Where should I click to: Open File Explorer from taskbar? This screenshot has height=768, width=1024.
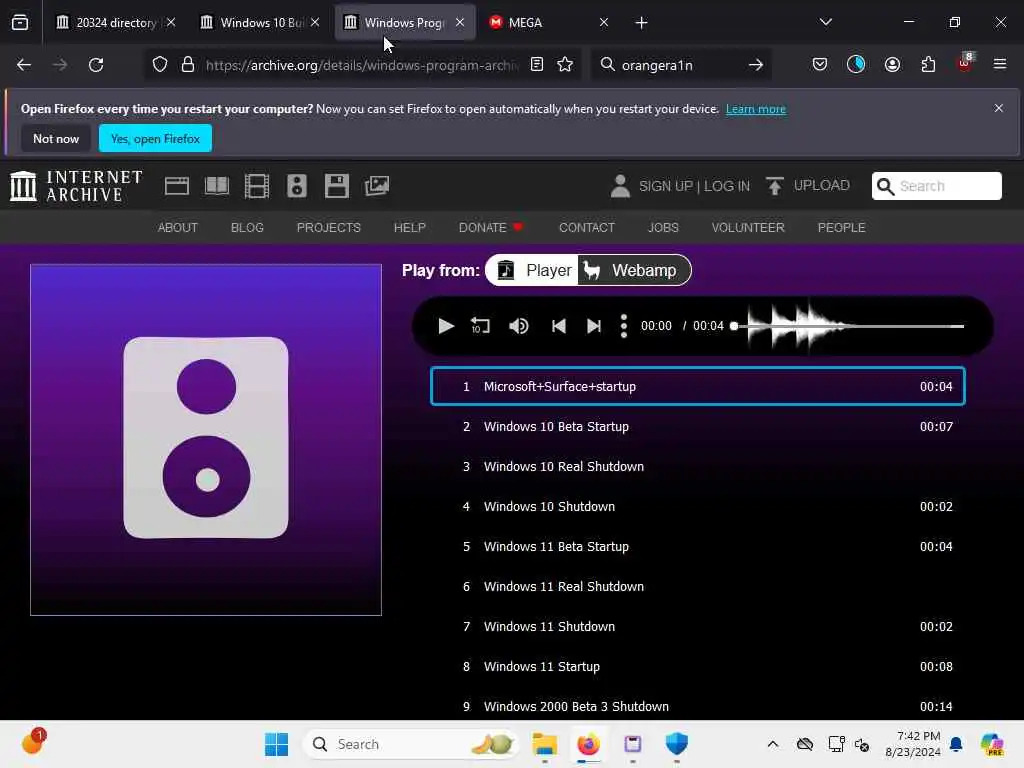(544, 744)
